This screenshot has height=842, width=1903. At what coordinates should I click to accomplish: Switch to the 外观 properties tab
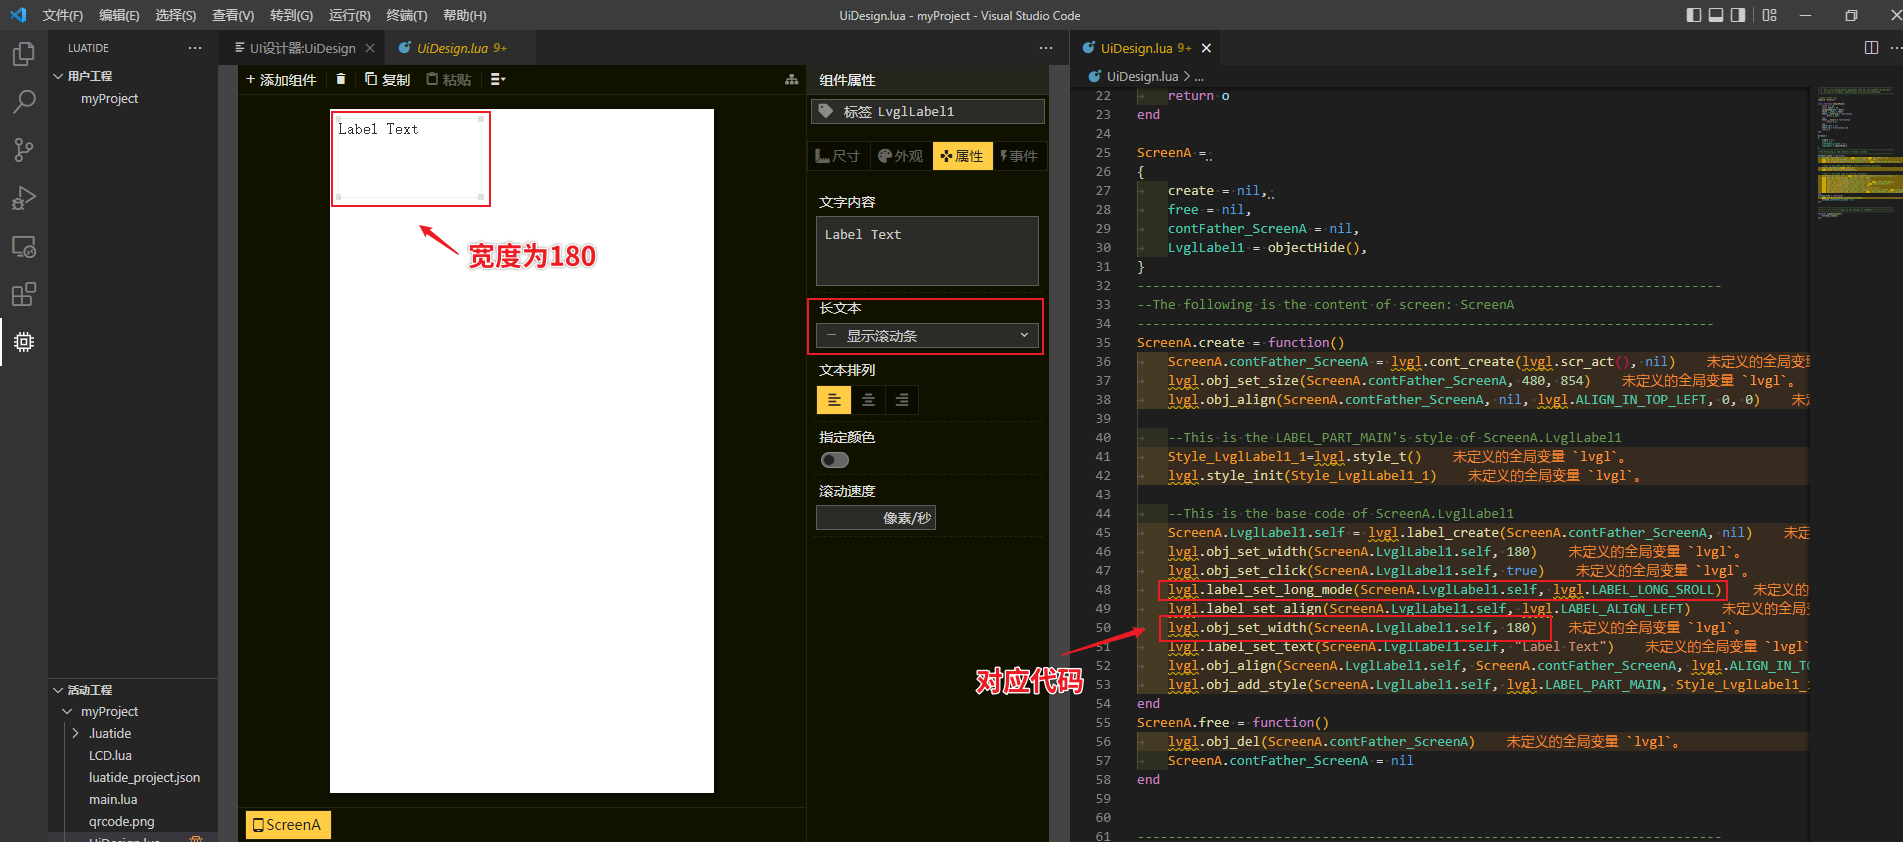click(x=900, y=156)
